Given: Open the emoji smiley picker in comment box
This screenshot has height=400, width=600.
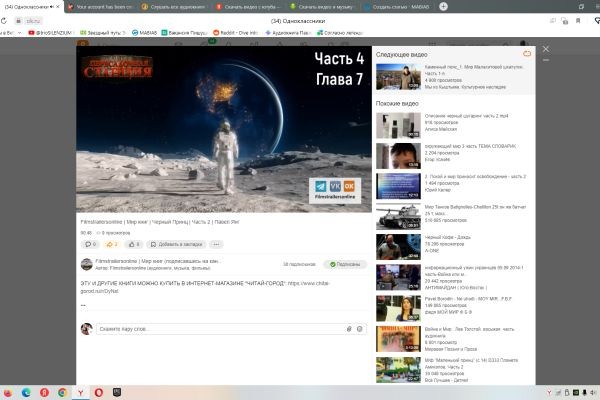Looking at the screenshot, I should coord(360,329).
